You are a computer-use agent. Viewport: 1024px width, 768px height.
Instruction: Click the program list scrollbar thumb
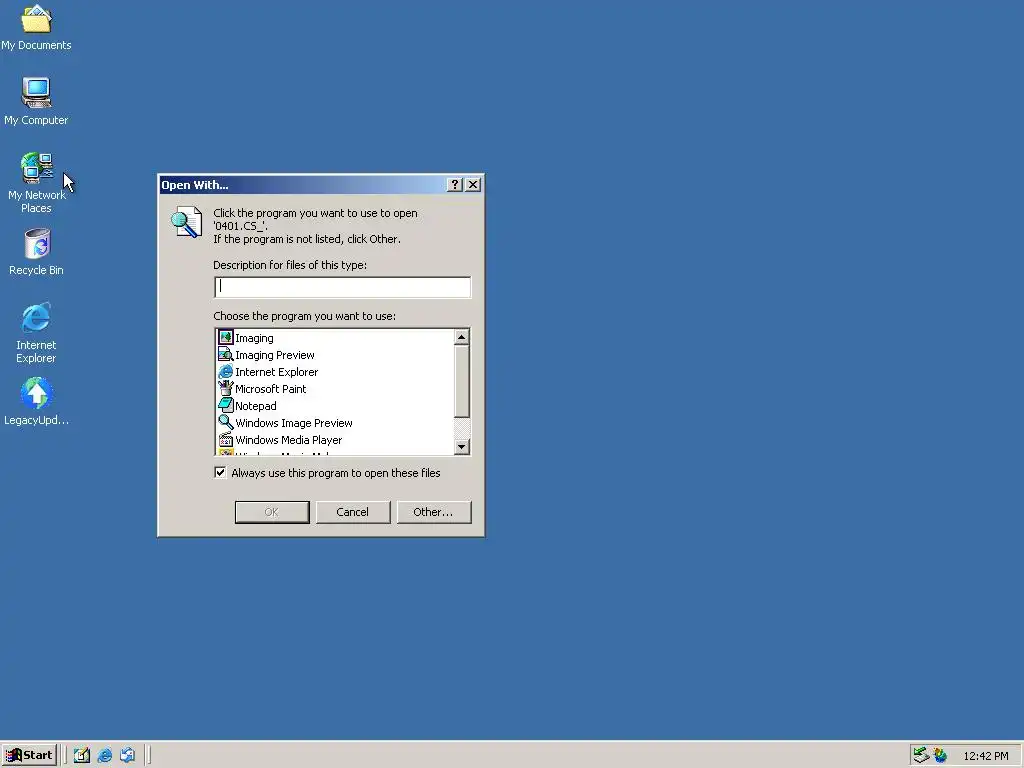[x=462, y=381]
